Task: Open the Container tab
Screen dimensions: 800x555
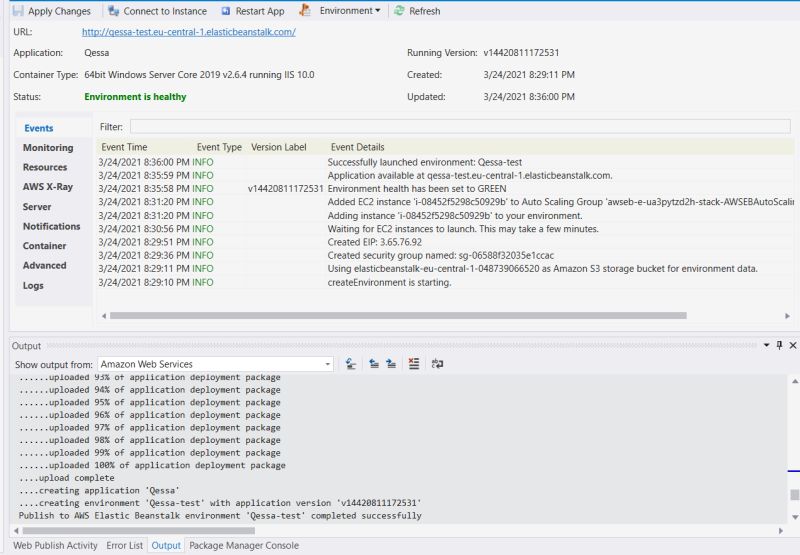Action: tap(44, 246)
